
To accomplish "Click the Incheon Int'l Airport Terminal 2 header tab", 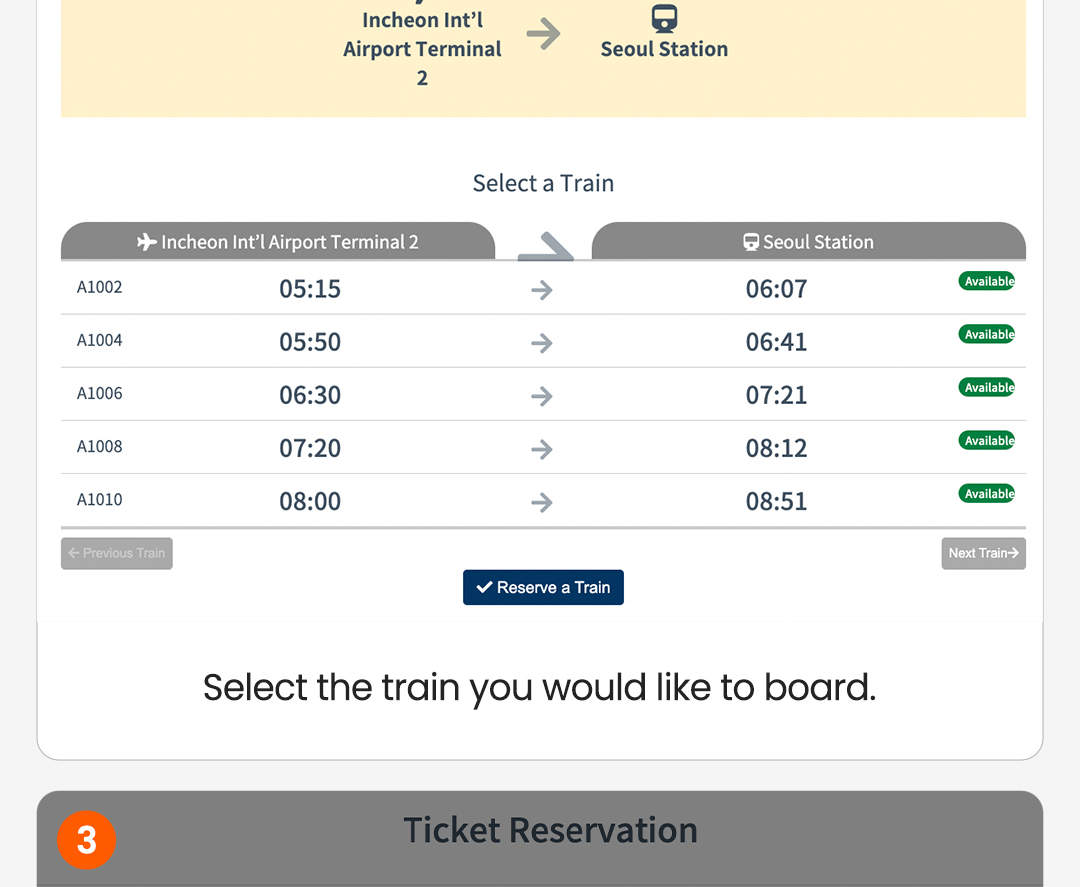I will (x=277, y=241).
